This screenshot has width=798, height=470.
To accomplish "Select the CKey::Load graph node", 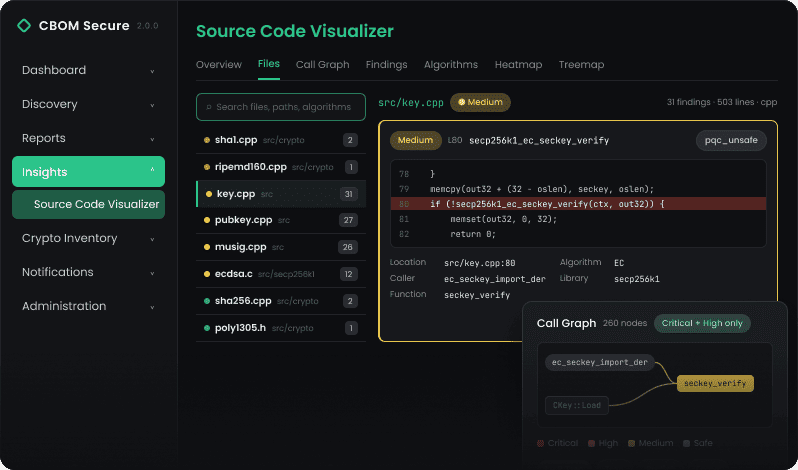I will tap(577, 405).
